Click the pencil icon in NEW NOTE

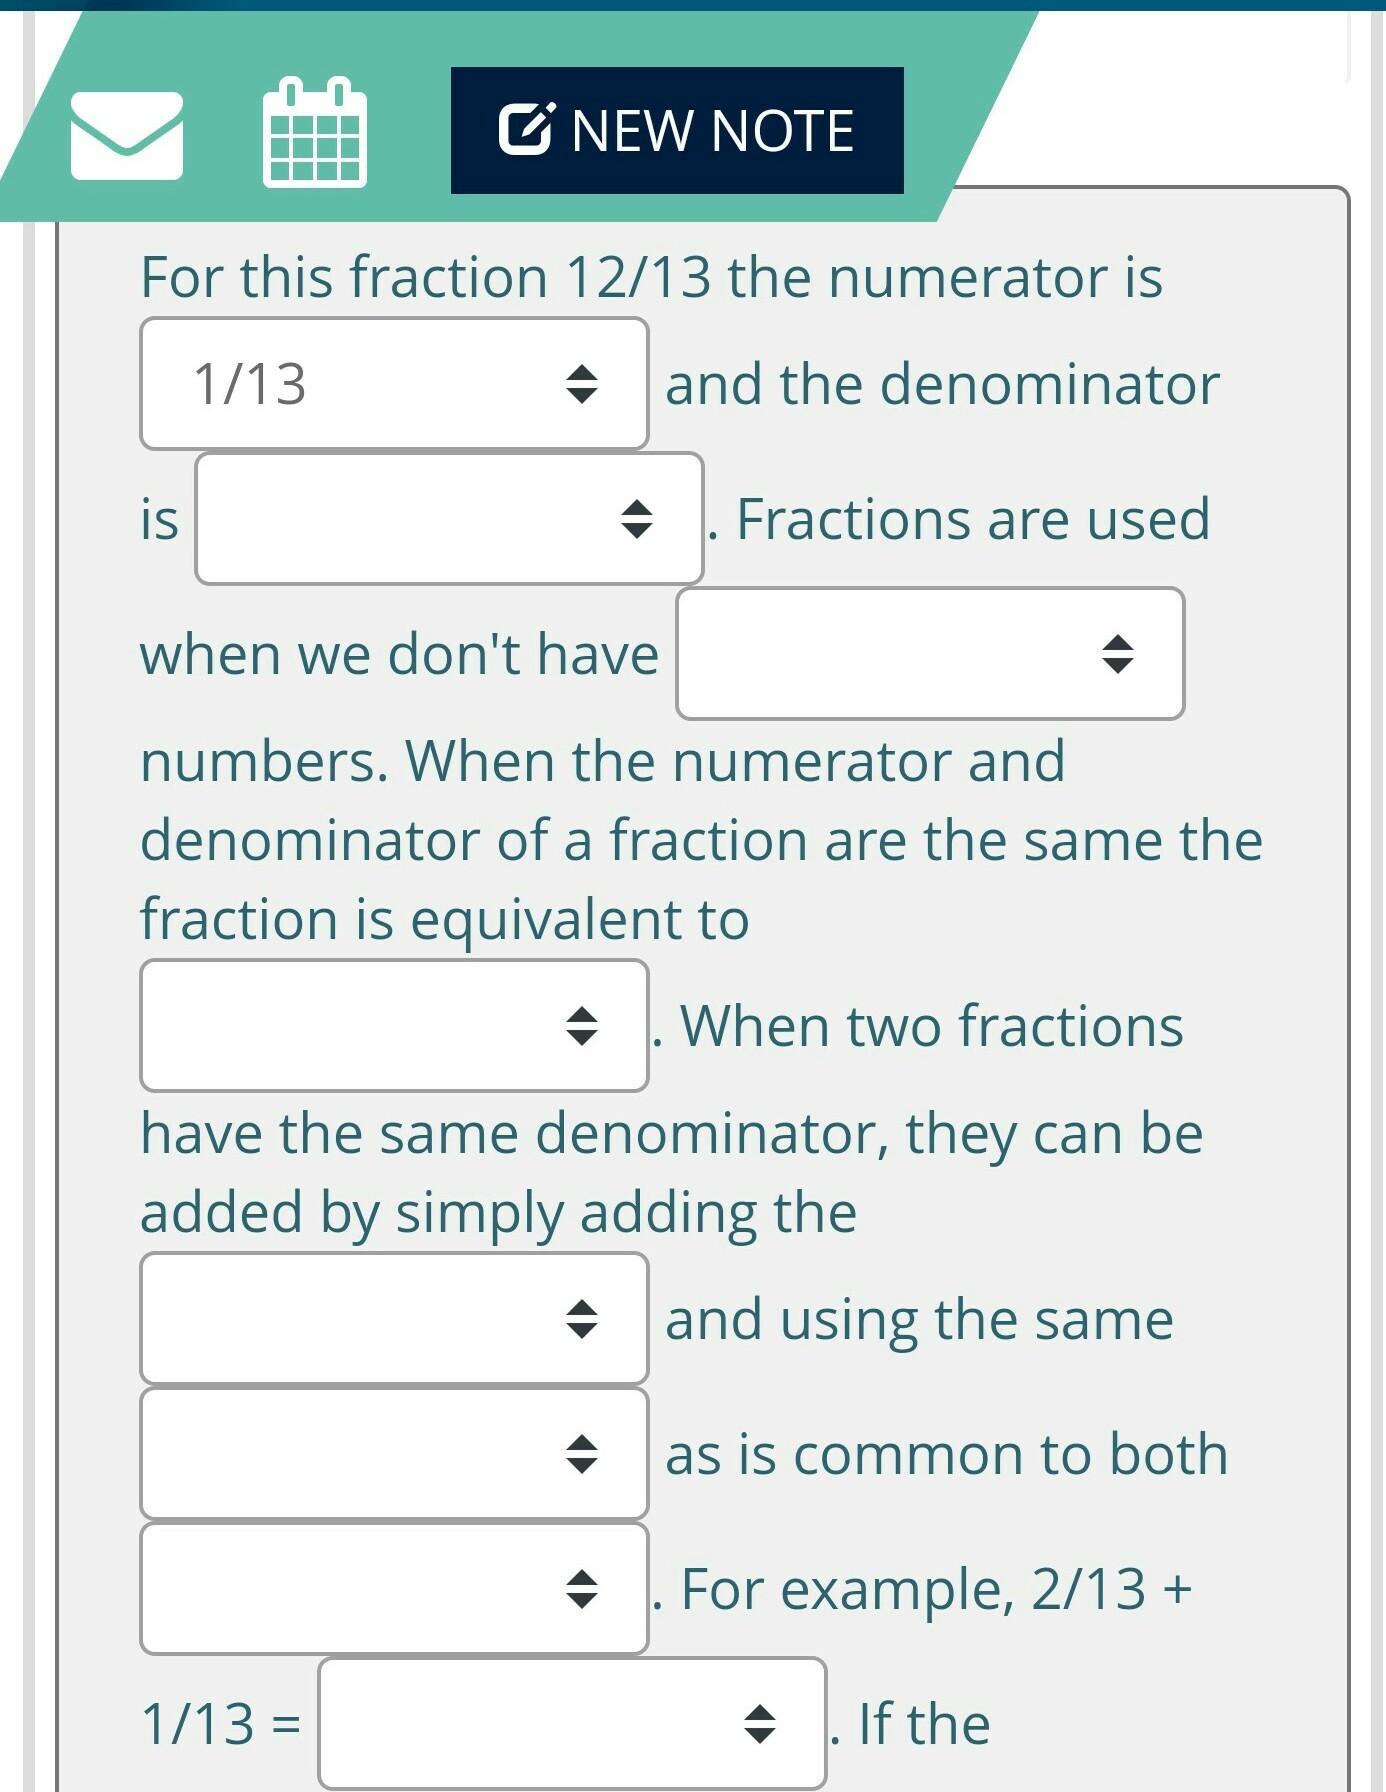click(x=525, y=129)
